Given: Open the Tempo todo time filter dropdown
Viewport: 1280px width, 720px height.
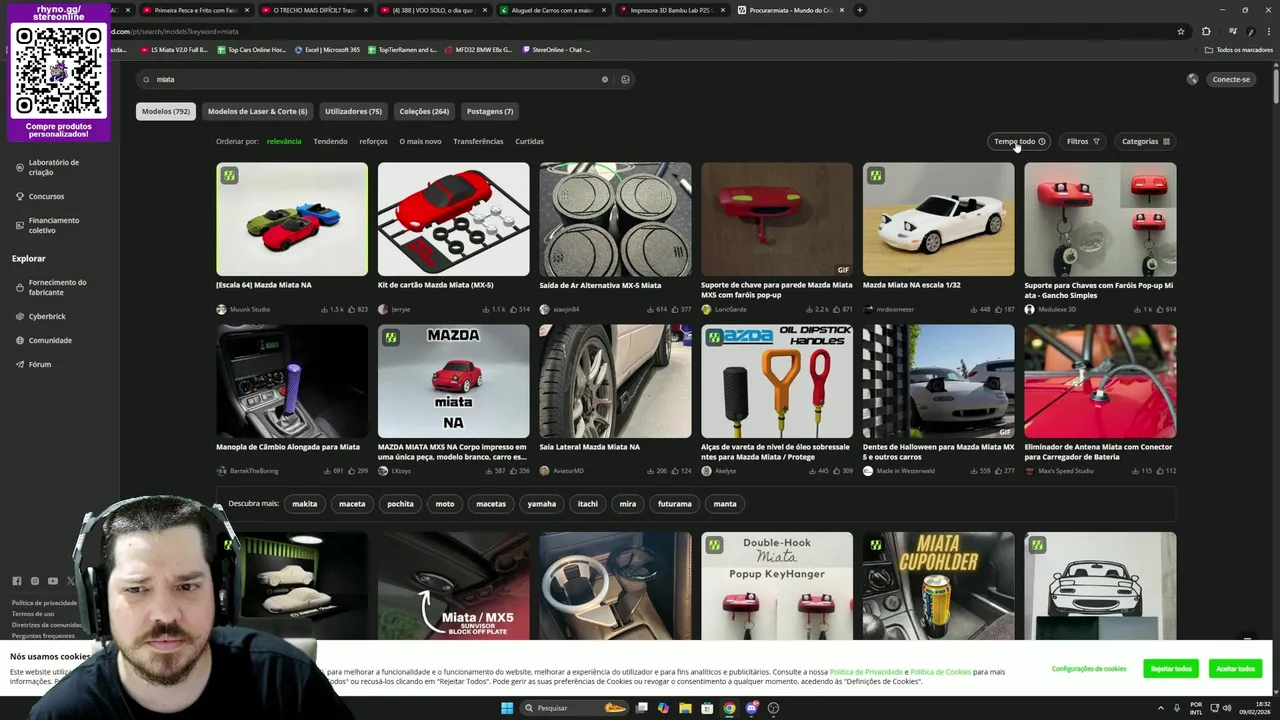Looking at the screenshot, I should point(1019,141).
